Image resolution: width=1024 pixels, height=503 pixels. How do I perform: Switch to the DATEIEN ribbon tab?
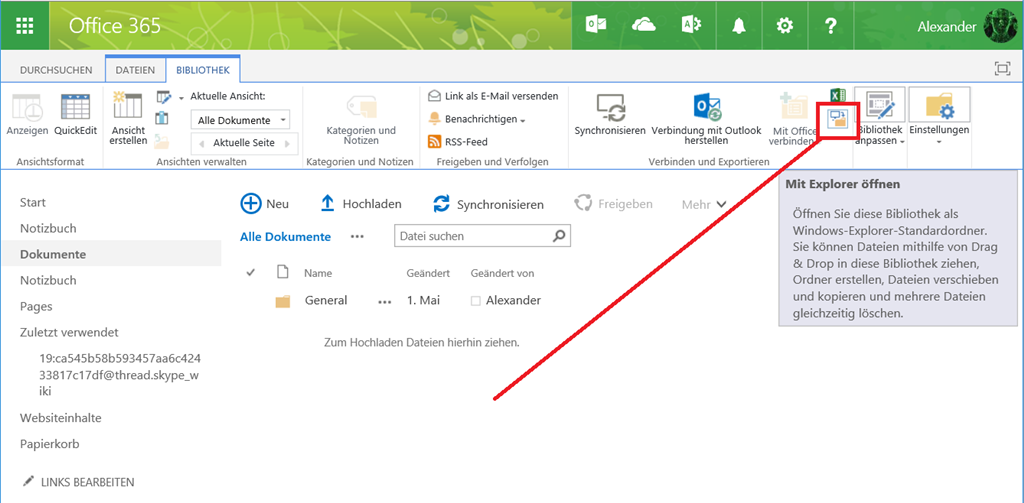click(135, 70)
